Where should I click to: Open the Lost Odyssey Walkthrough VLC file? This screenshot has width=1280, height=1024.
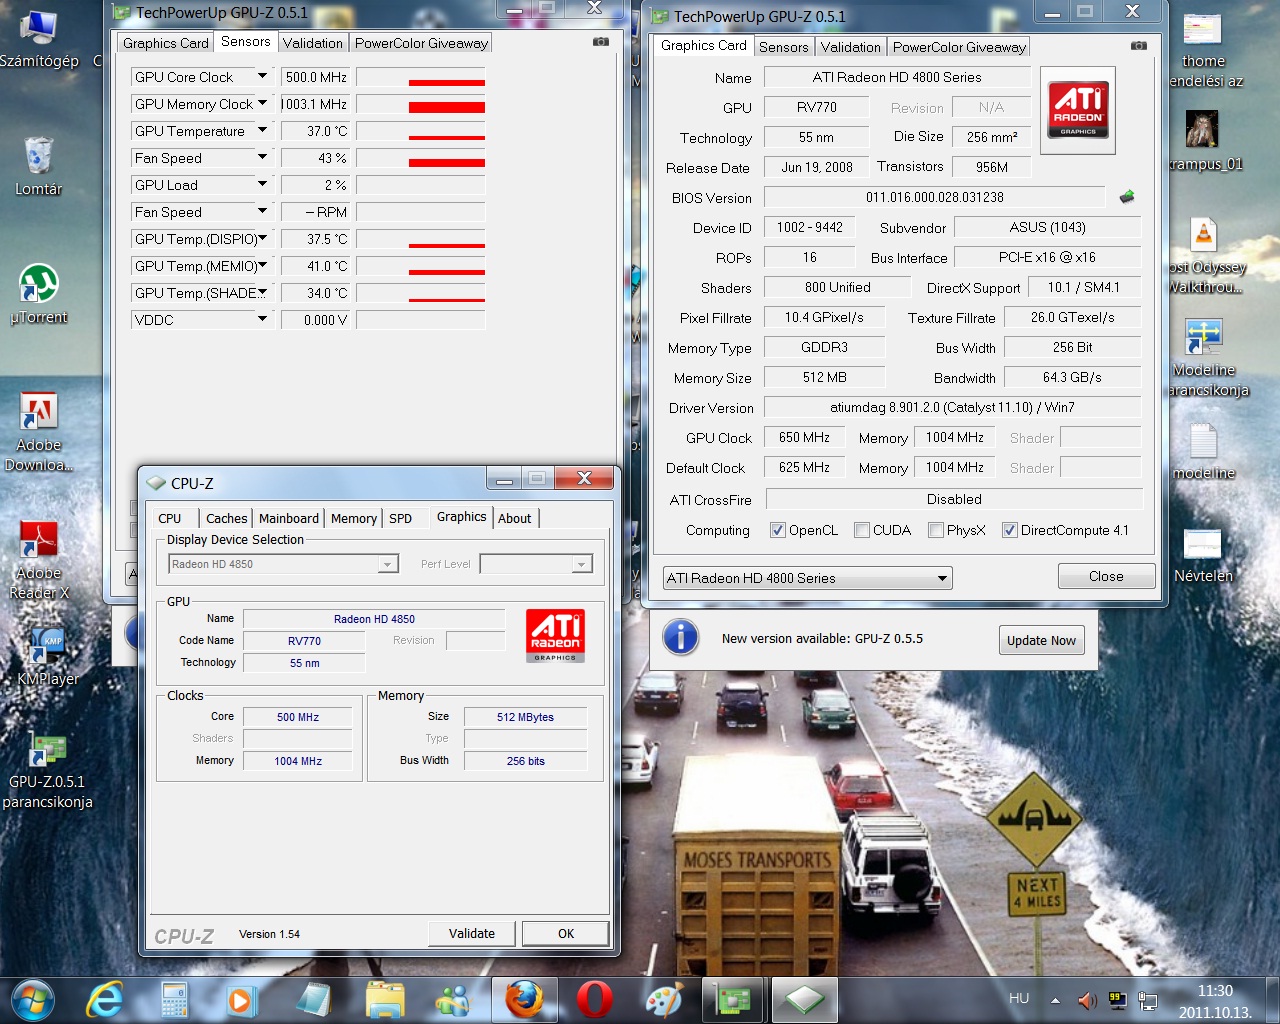pyautogui.click(x=1205, y=256)
